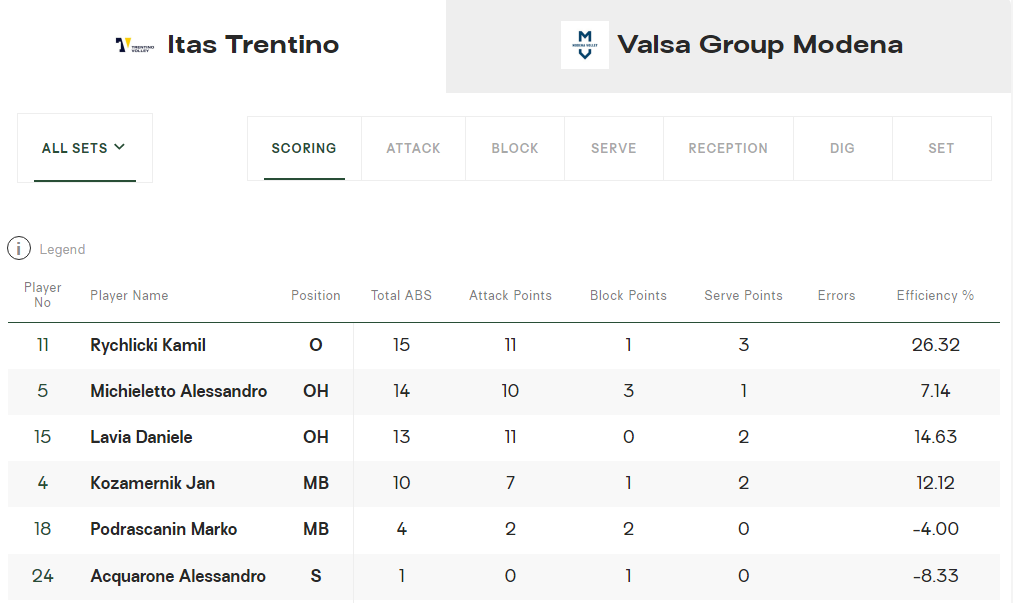Switch to the ATTACK tab
The image size is (1013, 603).
(413, 149)
